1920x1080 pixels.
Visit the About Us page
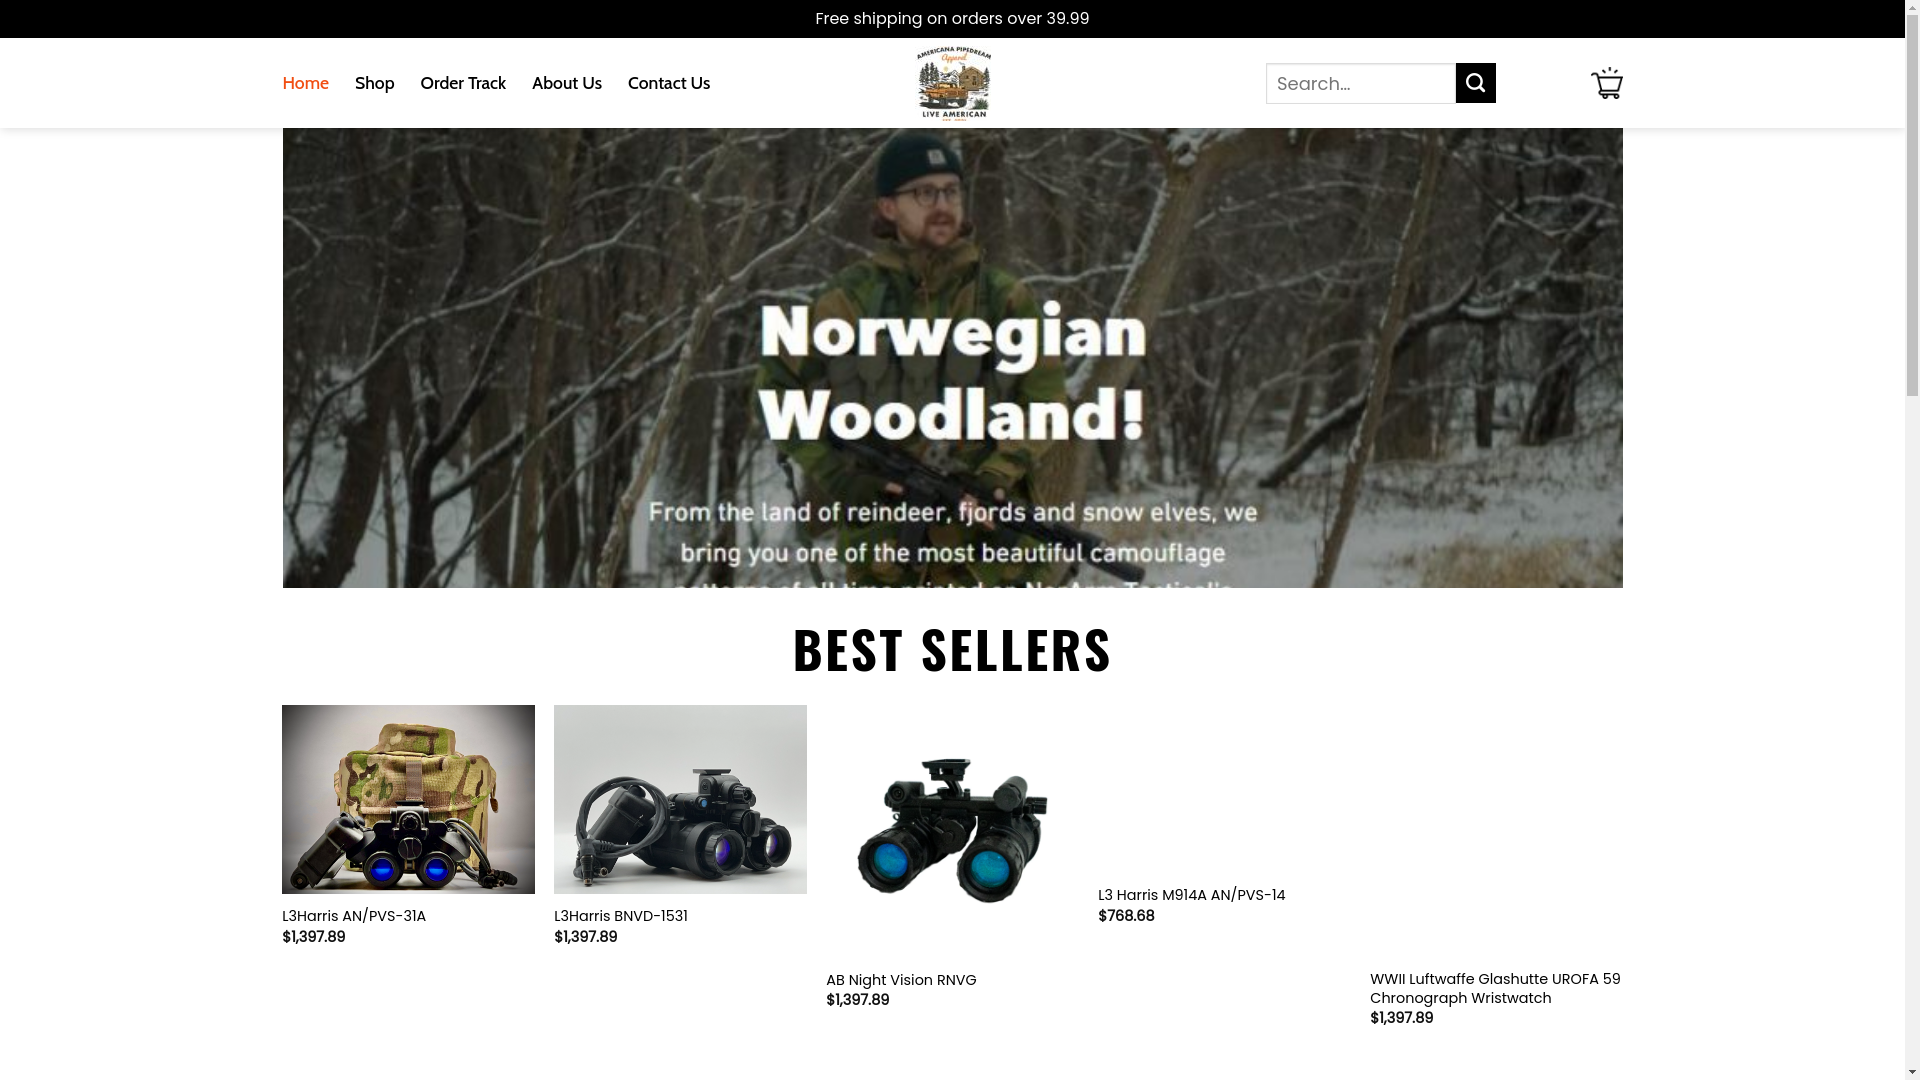click(567, 83)
